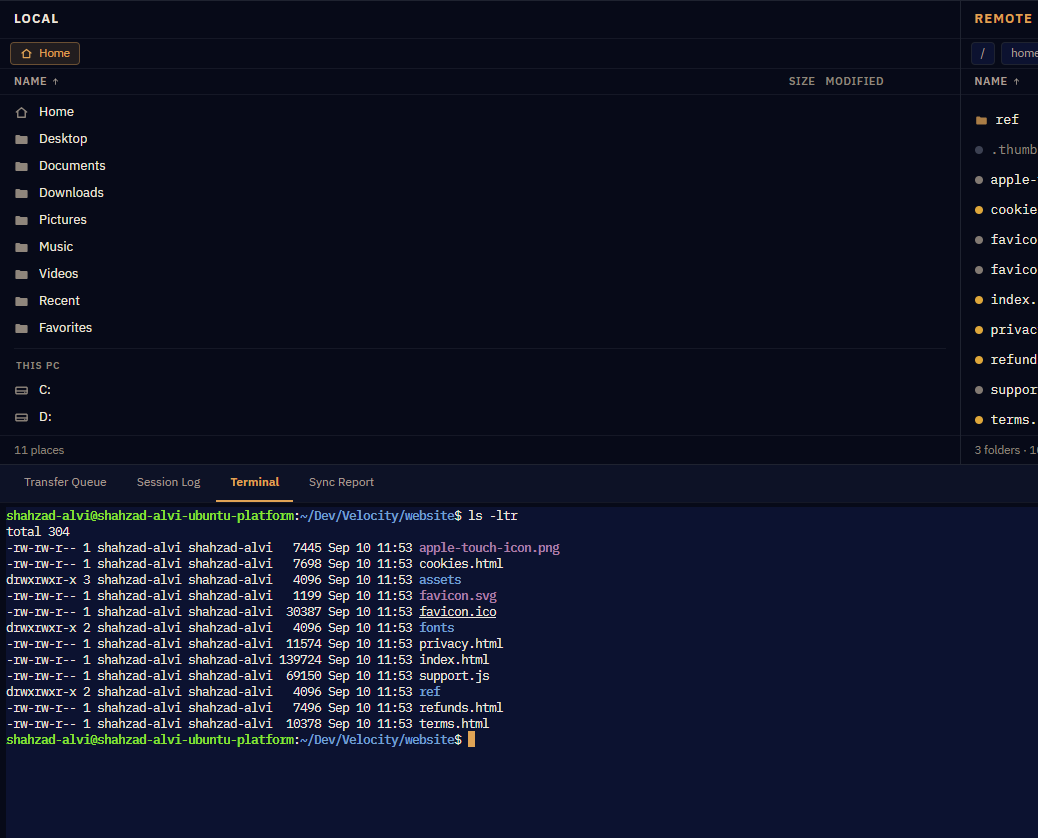Open the Sync Report tab
Viewport: 1038px width, 838px height.
click(342, 483)
